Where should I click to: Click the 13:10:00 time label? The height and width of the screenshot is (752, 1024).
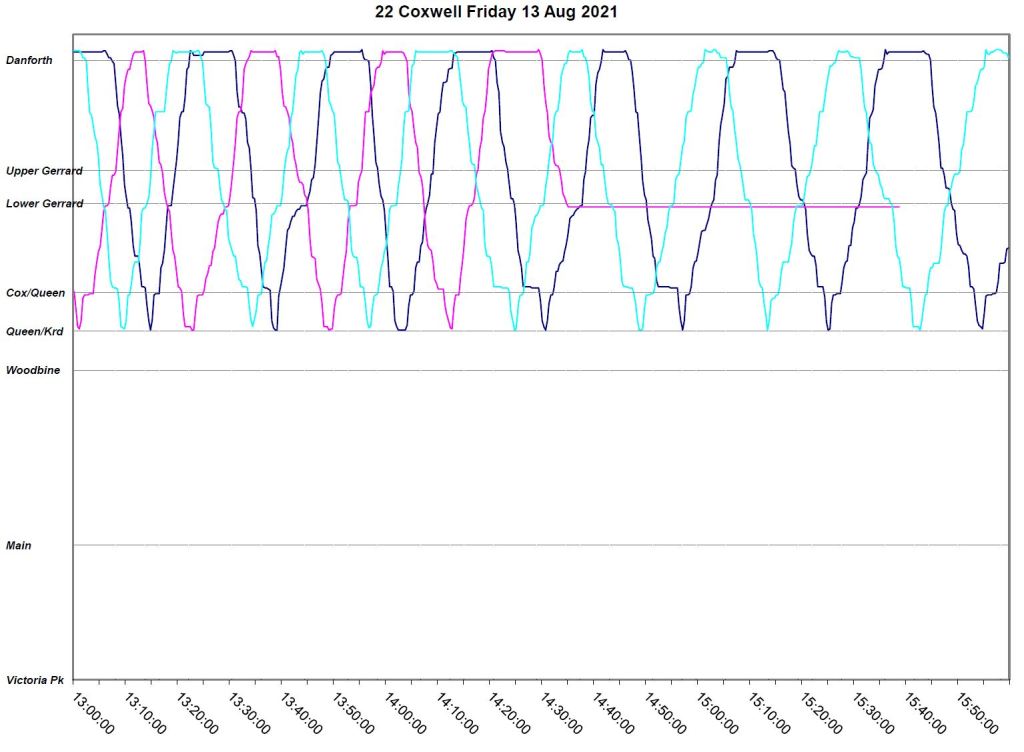[146, 712]
